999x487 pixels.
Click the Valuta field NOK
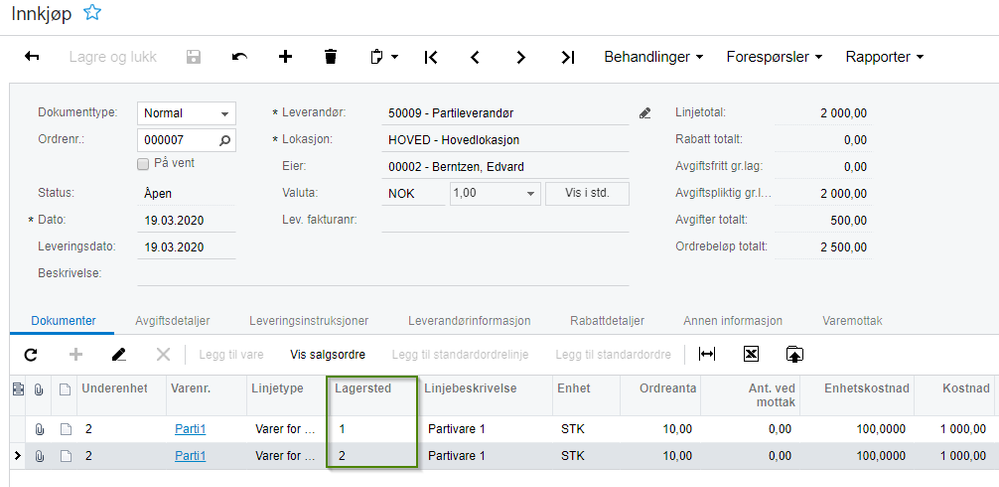pyautogui.click(x=413, y=194)
